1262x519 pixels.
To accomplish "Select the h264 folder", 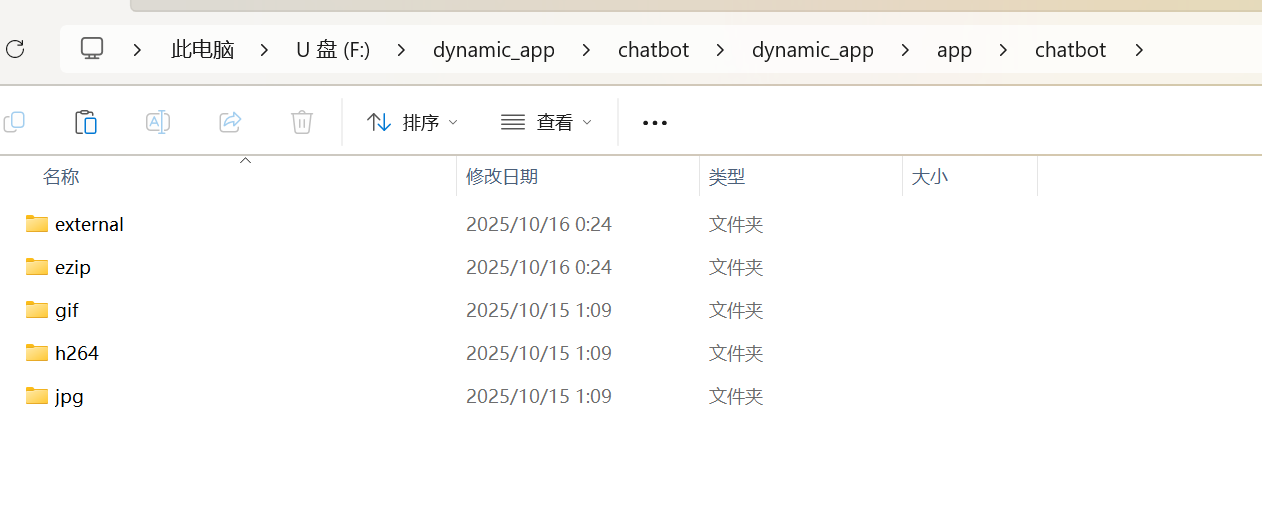I will 77,353.
